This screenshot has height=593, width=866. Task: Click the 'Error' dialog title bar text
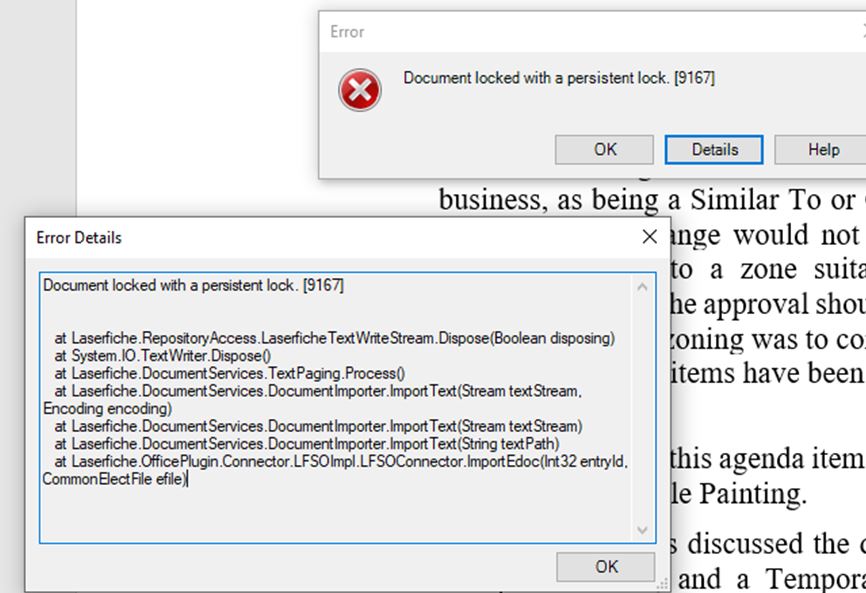(347, 31)
